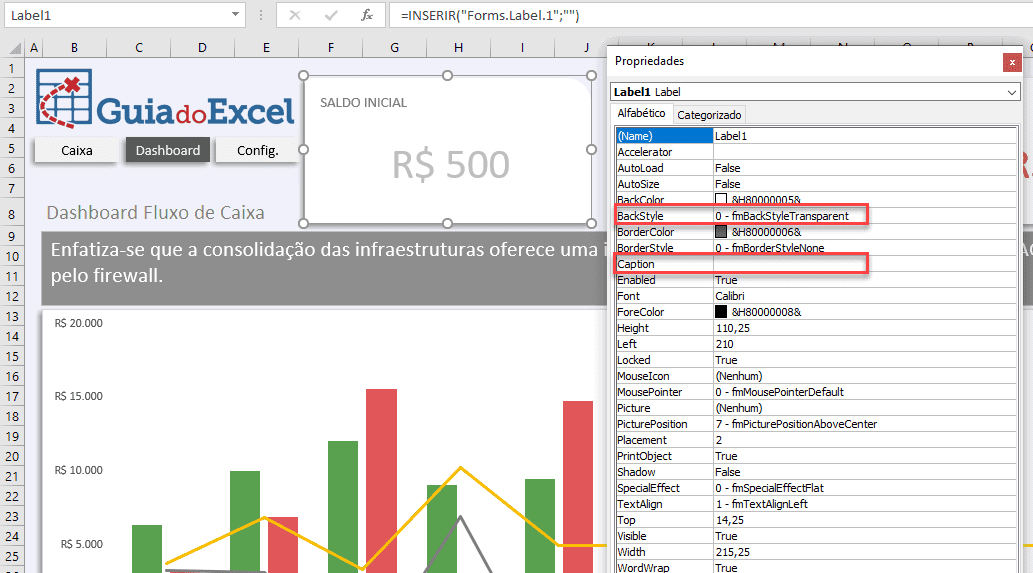Select the PicturePosition property value
This screenshot has width=1033, height=573.
click(864, 424)
